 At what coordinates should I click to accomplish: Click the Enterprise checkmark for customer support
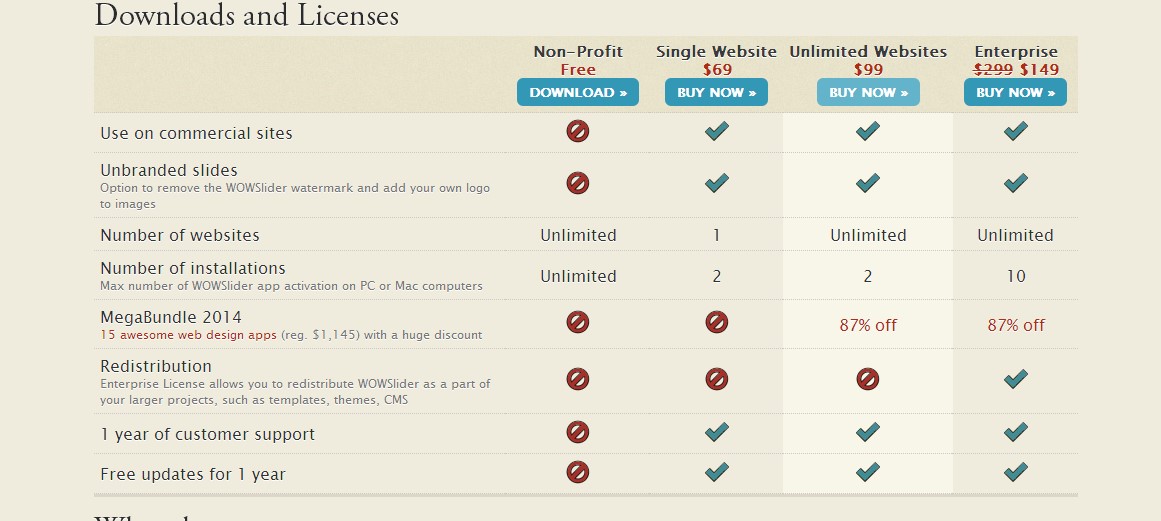pyautogui.click(x=1016, y=432)
